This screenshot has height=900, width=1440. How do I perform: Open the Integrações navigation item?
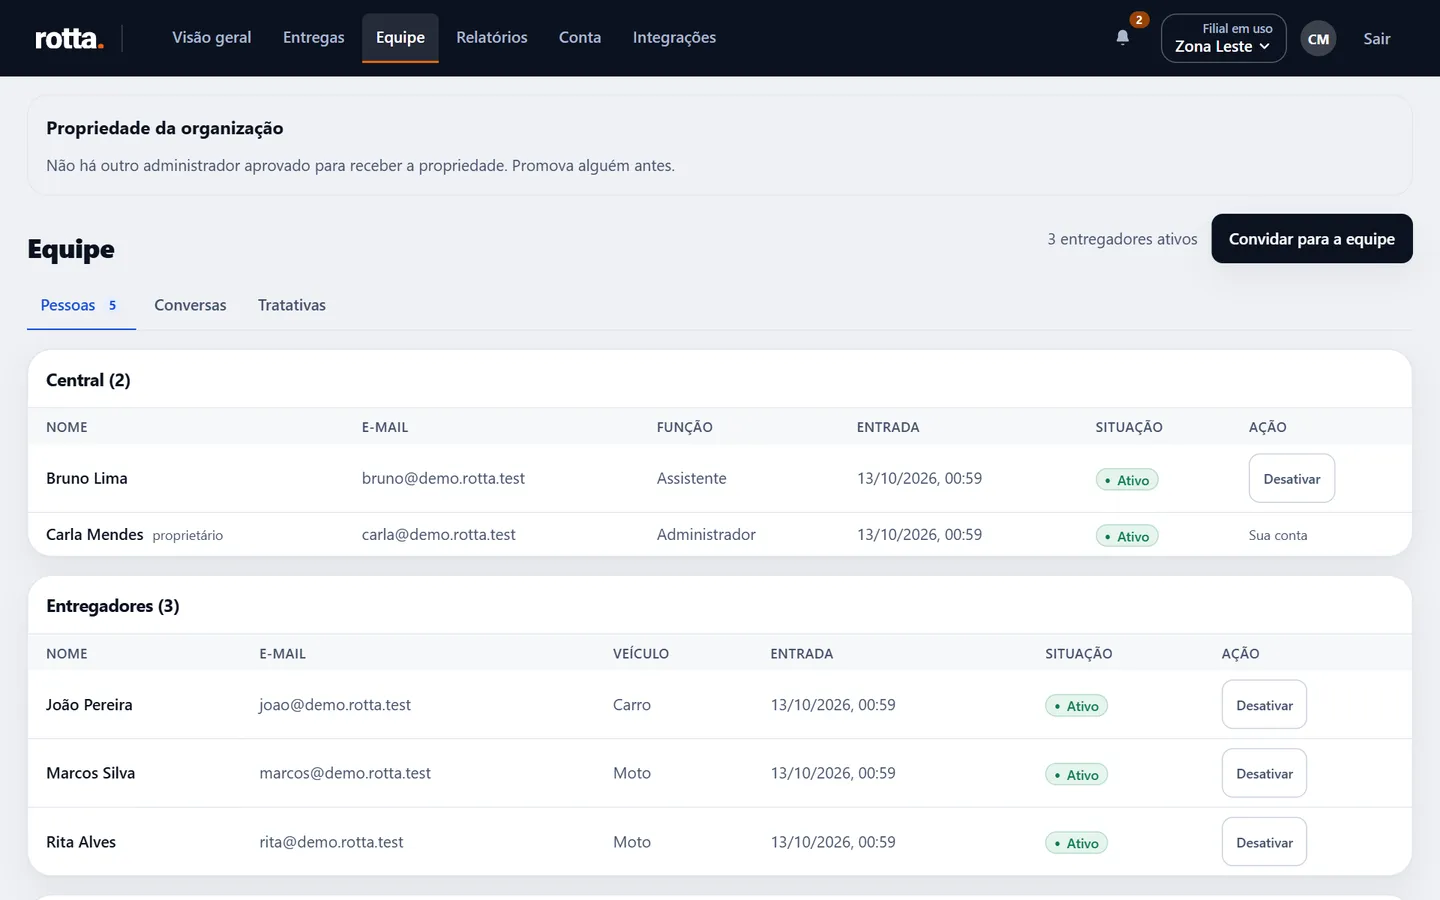pyautogui.click(x=674, y=37)
